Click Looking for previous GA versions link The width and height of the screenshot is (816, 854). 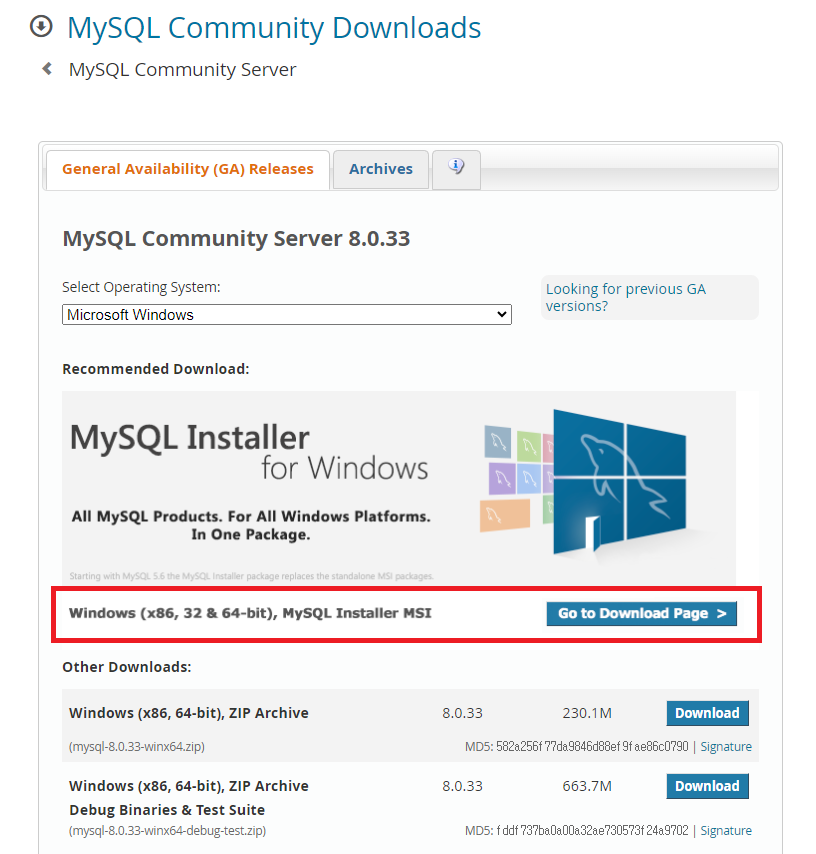pyautogui.click(x=626, y=297)
